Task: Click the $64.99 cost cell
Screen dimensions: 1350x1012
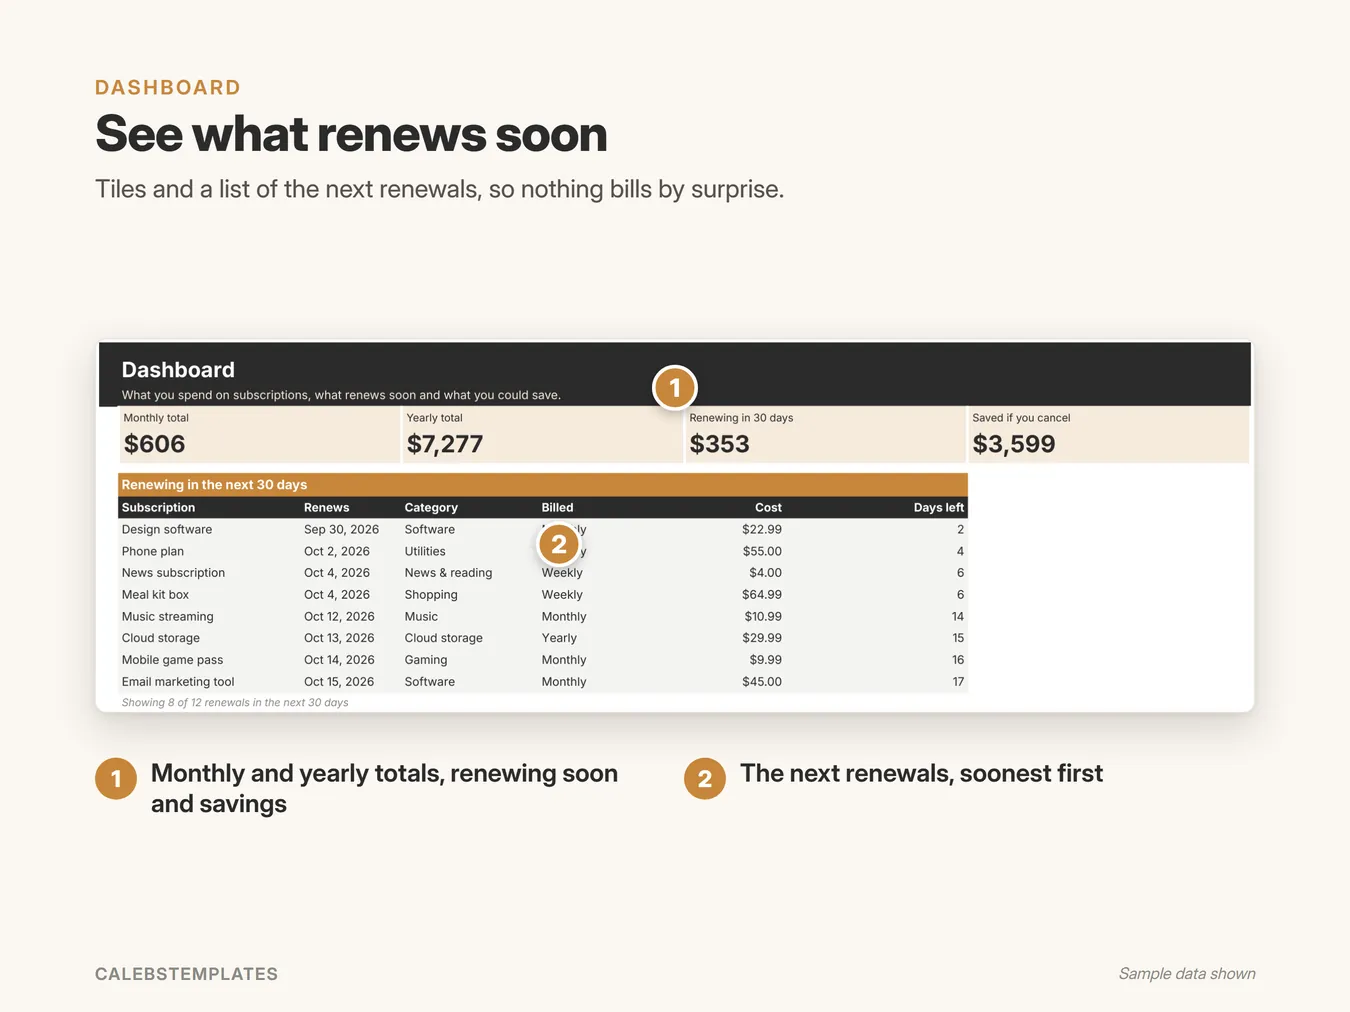Action: pos(762,595)
